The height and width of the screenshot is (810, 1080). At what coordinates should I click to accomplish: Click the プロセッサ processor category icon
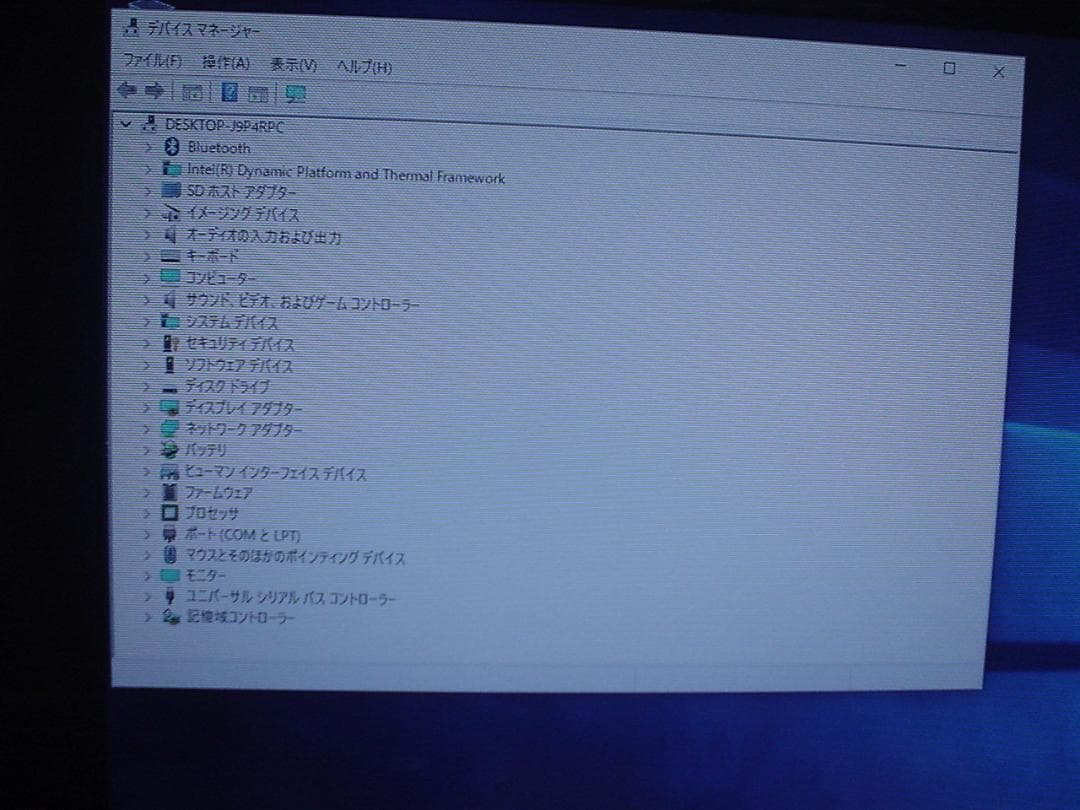tap(169, 513)
